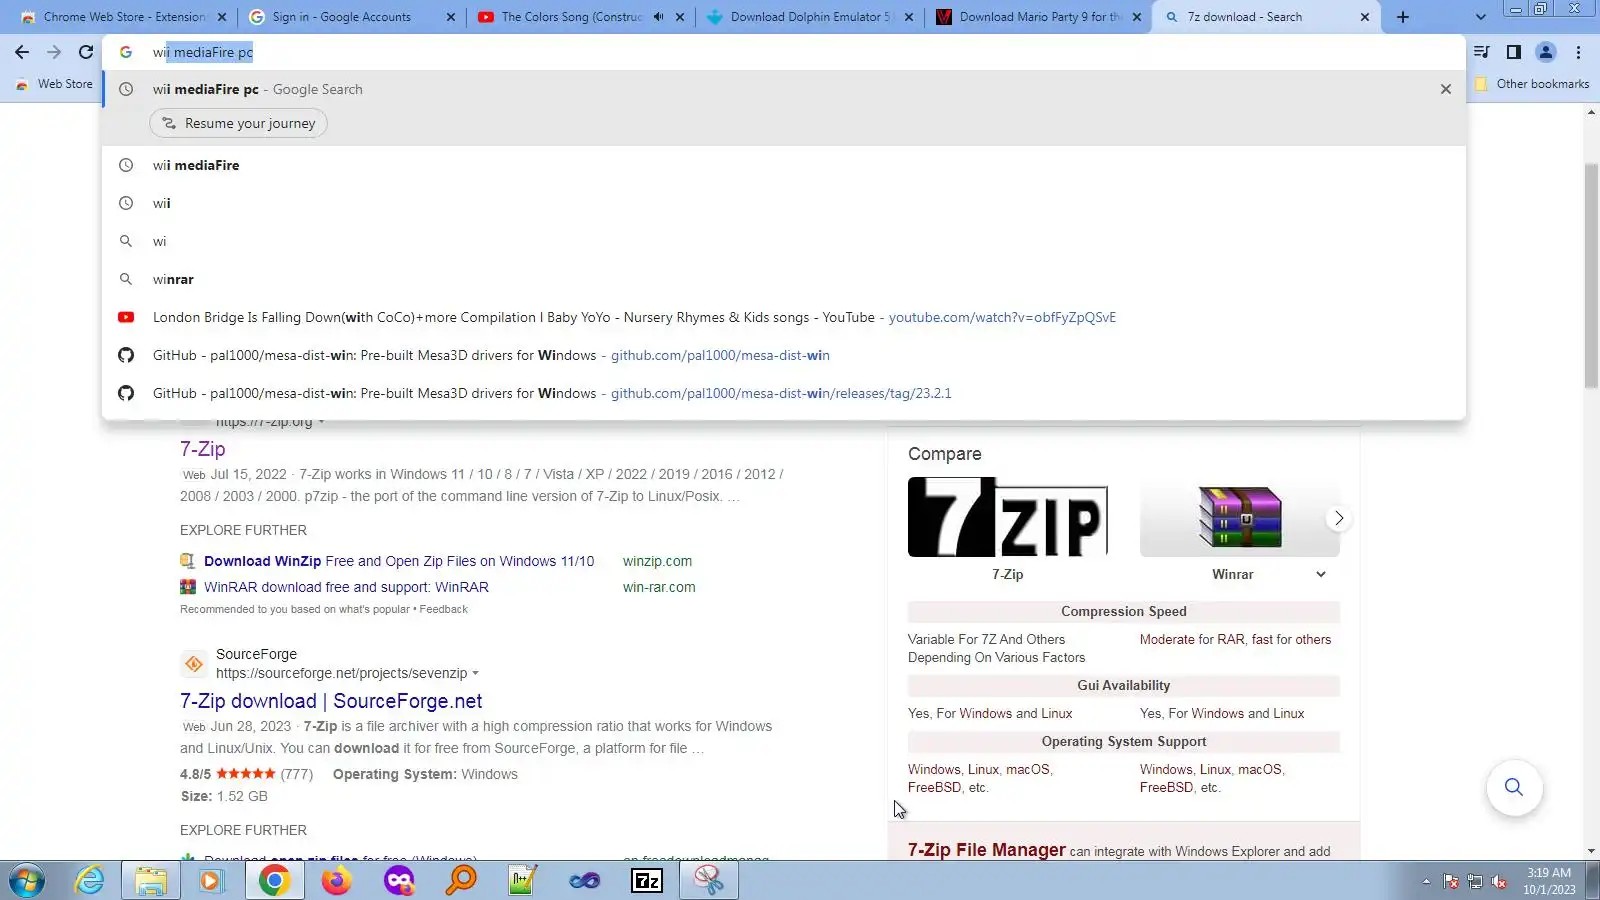The width and height of the screenshot is (1600, 900).
Task: Open the taskbar clock and date
Action: (1549, 881)
